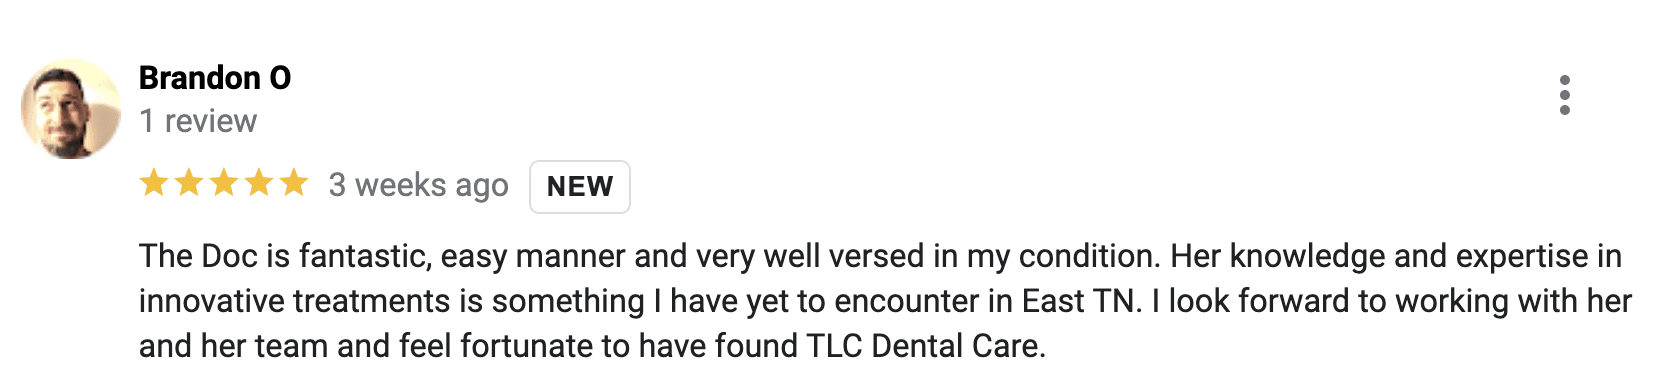Click the line starting 'and her team'

(592, 346)
